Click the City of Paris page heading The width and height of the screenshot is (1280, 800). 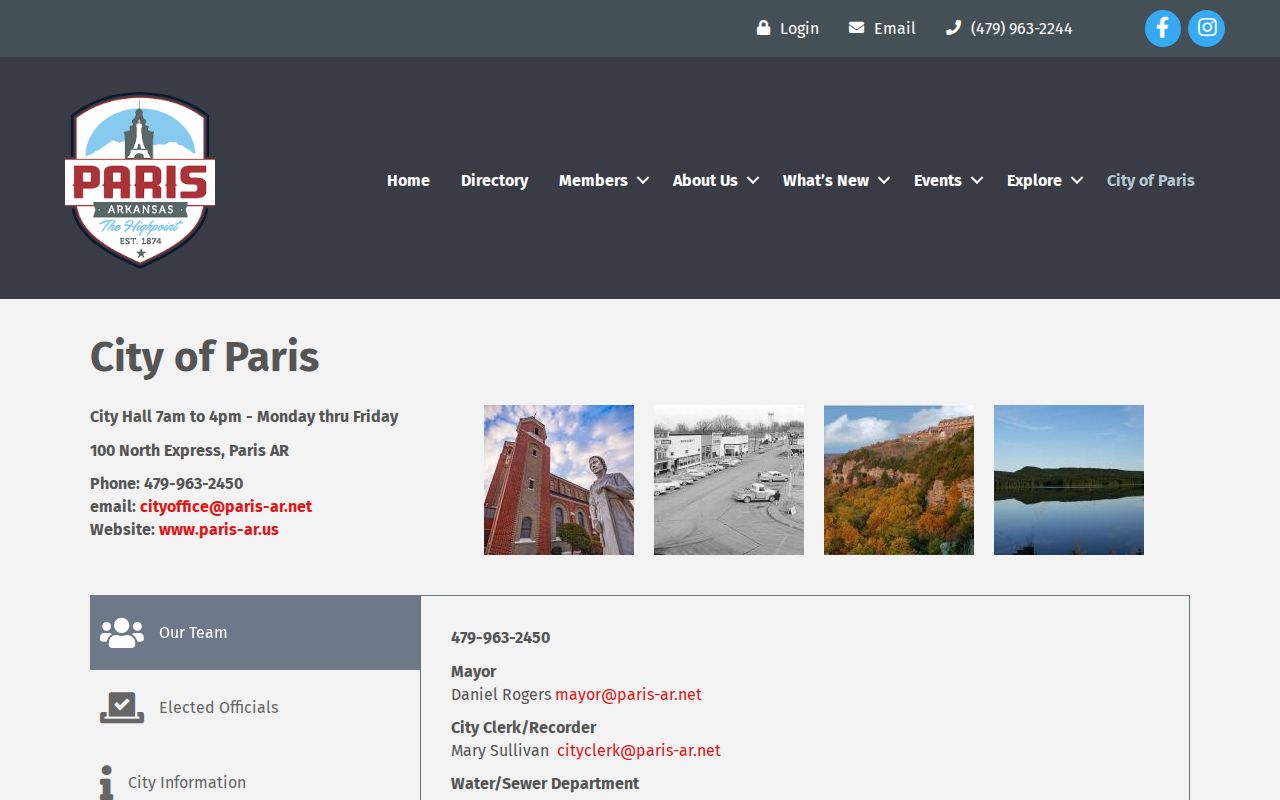(204, 357)
